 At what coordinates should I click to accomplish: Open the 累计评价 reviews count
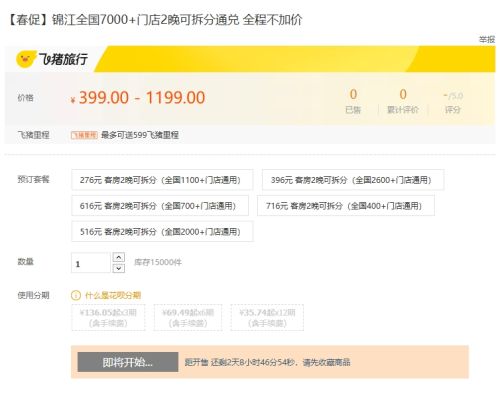click(403, 101)
